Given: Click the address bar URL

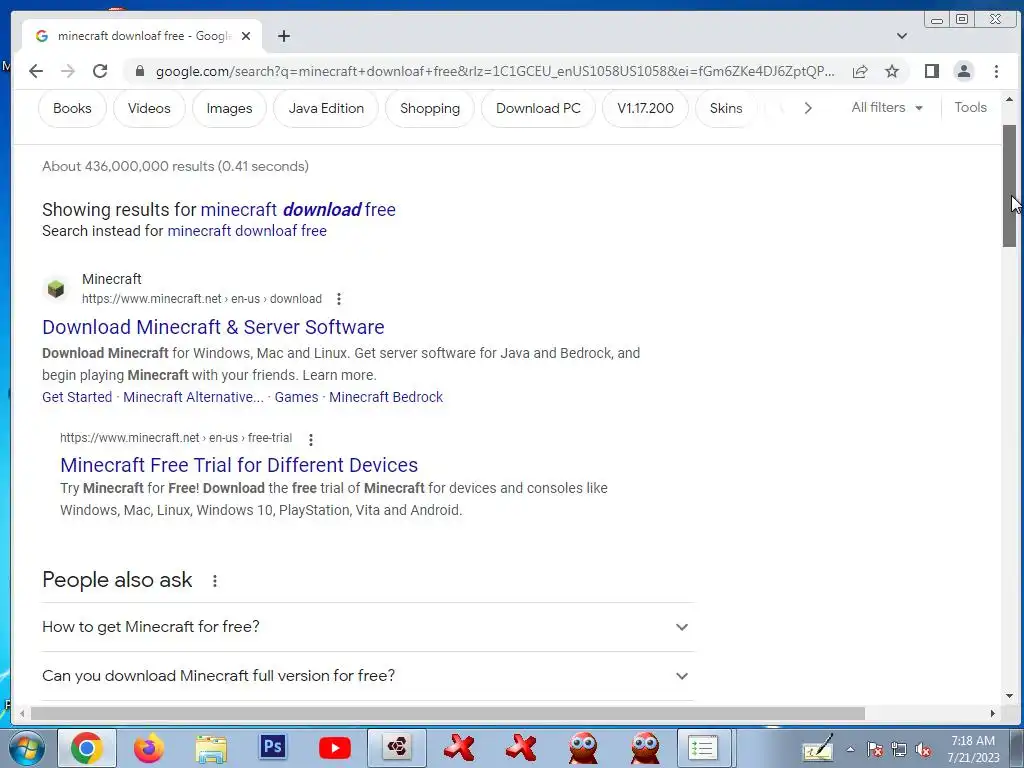Looking at the screenshot, I should pos(495,71).
